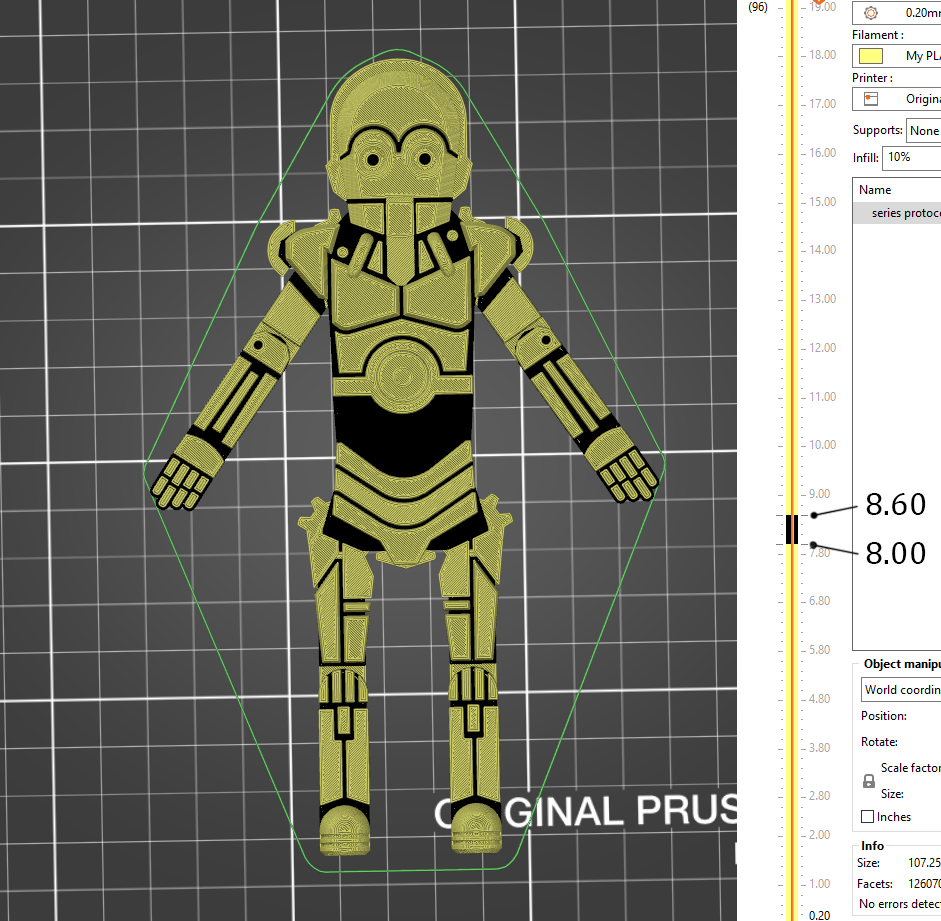Click the Name column header
Screen dimensions: 941x921
click(x=874, y=190)
